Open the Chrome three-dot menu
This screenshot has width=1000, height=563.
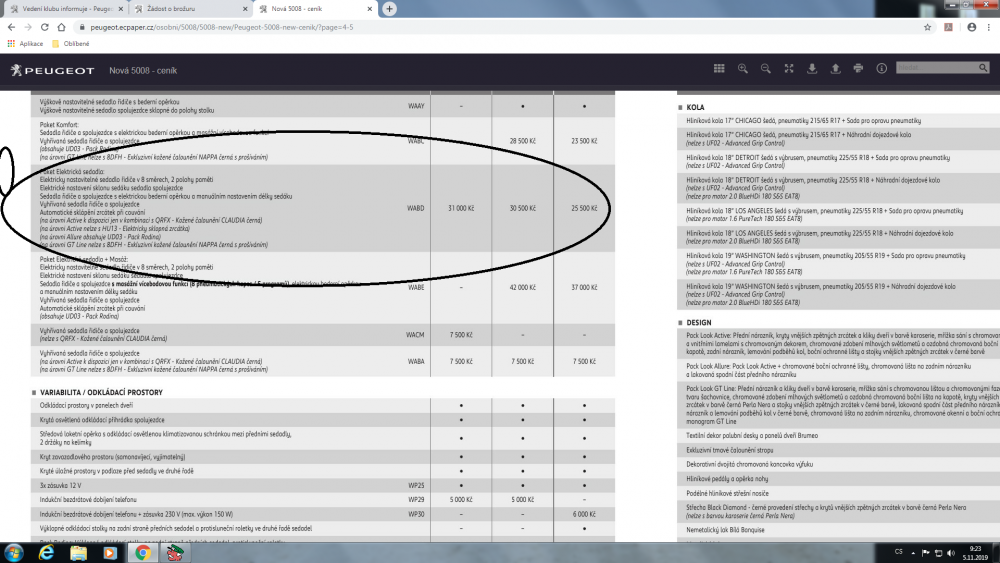click(x=989, y=27)
